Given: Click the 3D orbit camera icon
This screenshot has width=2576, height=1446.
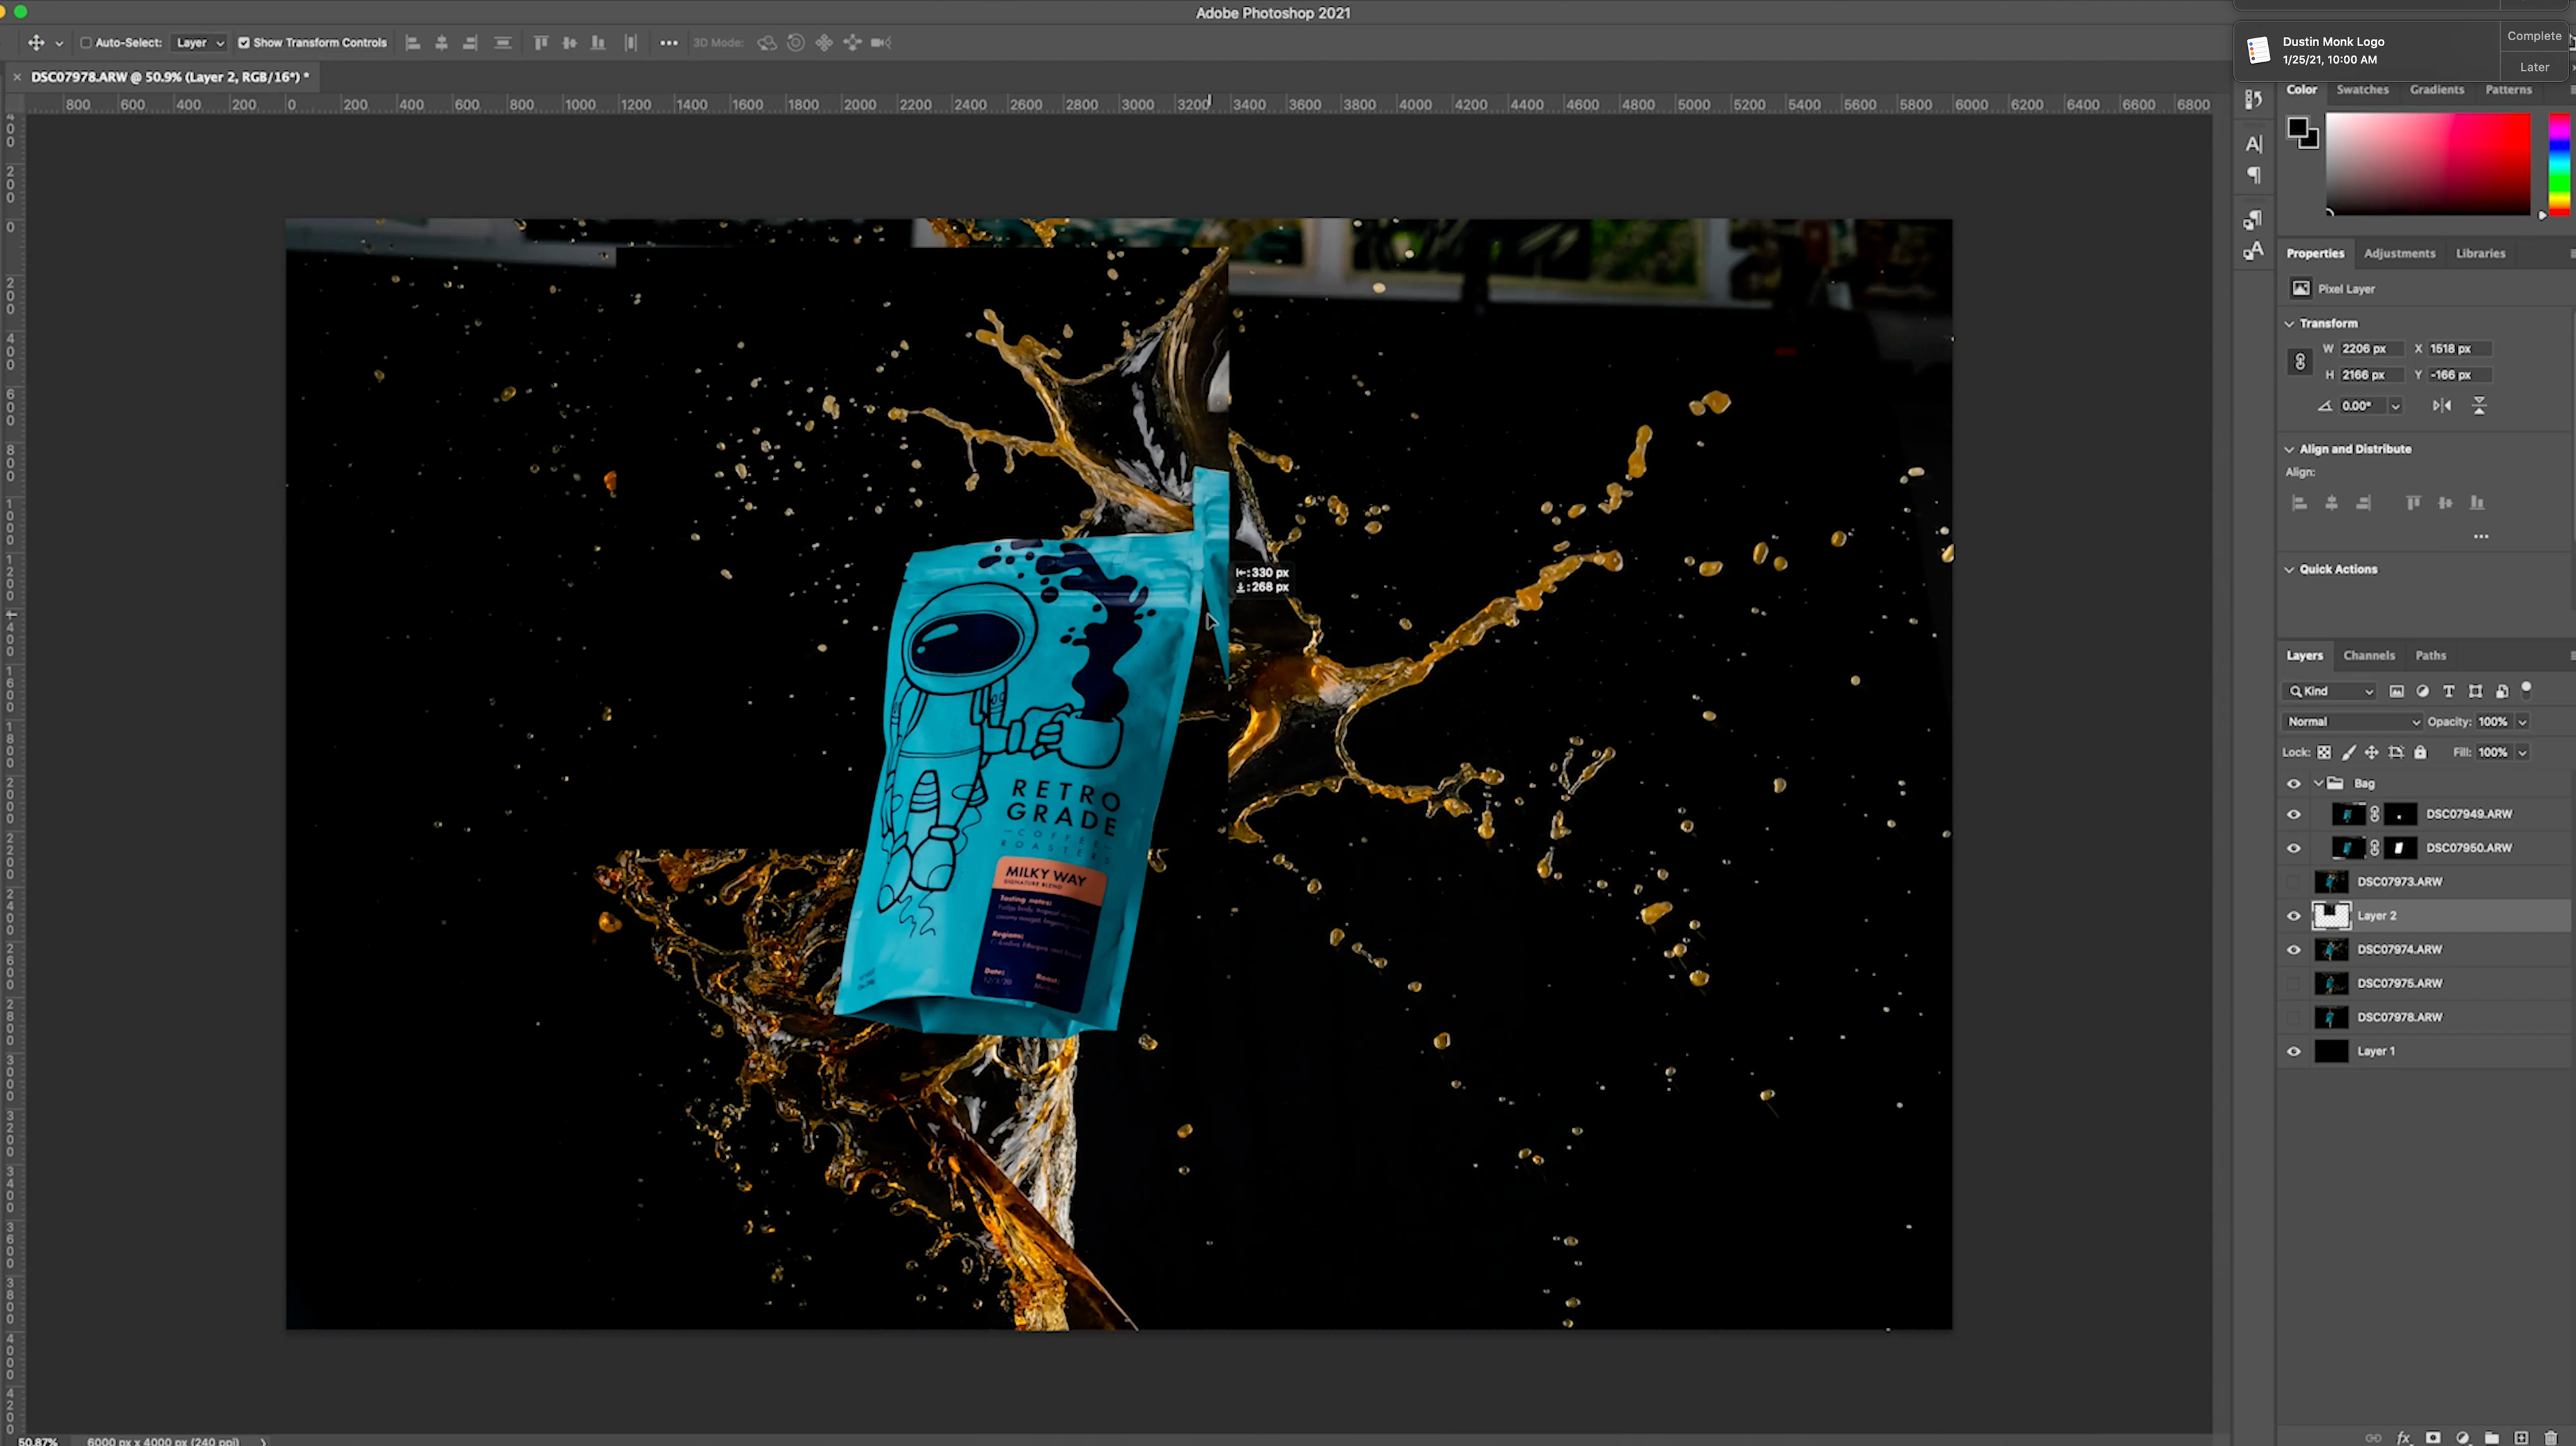Looking at the screenshot, I should 767,43.
